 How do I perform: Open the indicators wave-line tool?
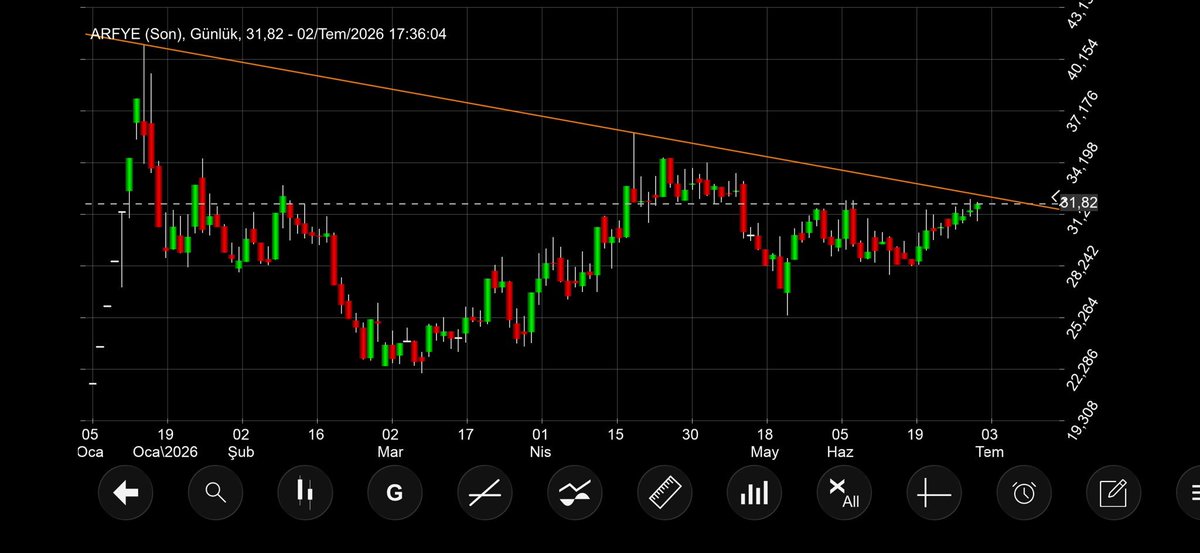pos(575,492)
